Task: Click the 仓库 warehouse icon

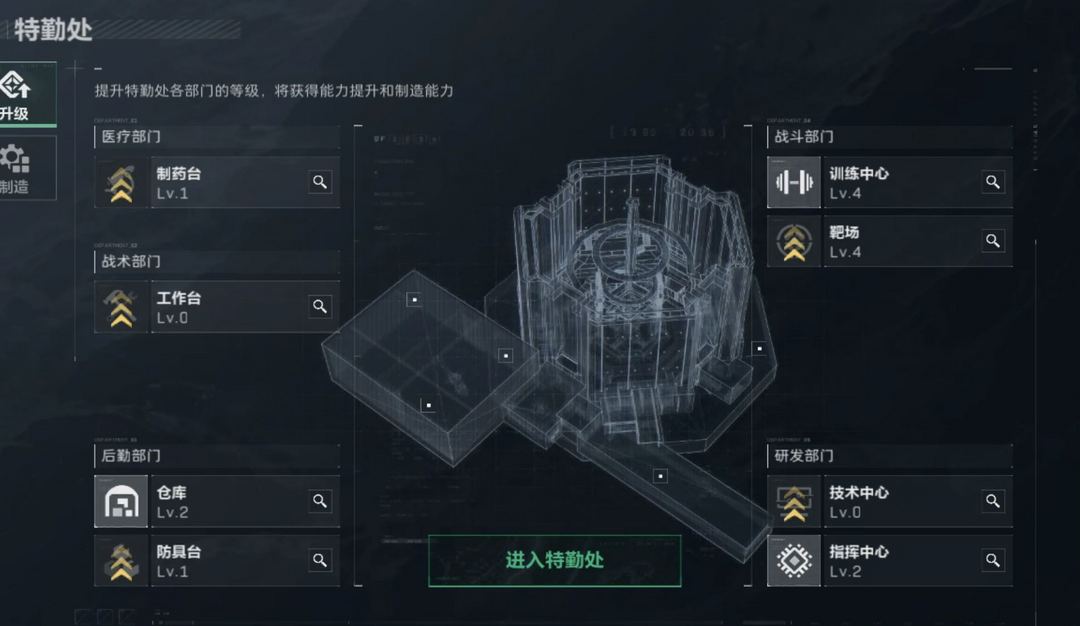Action: click(121, 501)
